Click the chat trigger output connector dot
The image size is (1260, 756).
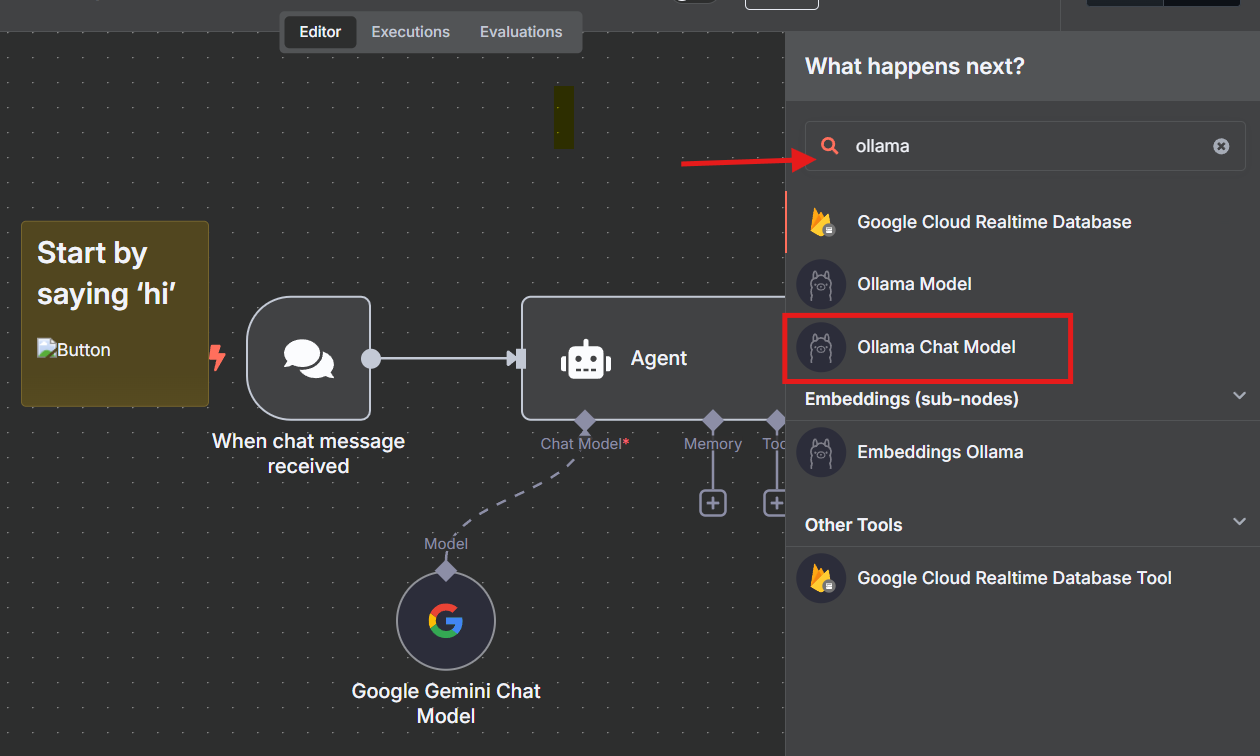(x=371, y=358)
